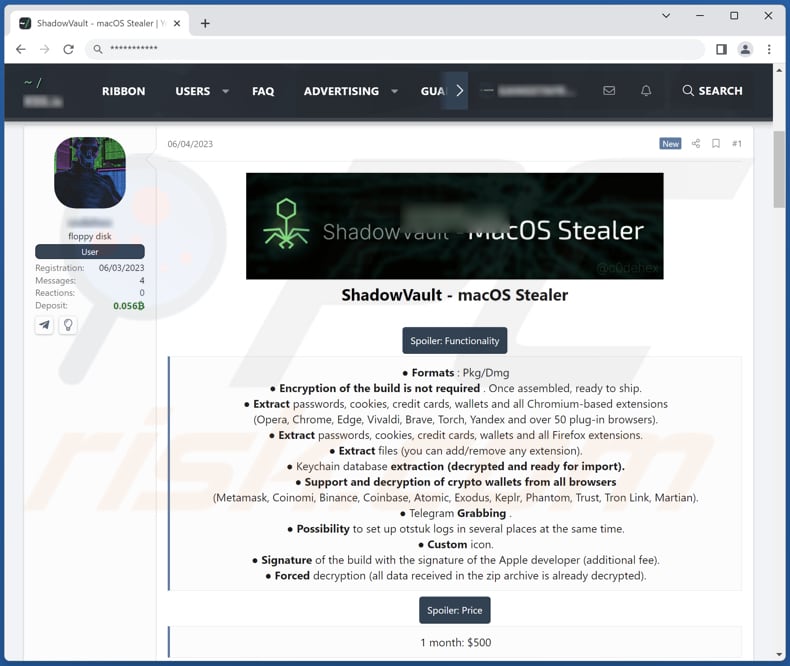Image resolution: width=790 pixels, height=666 pixels.
Task: Click the 1 month: $500 price text
Action: pyautogui.click(x=455, y=642)
